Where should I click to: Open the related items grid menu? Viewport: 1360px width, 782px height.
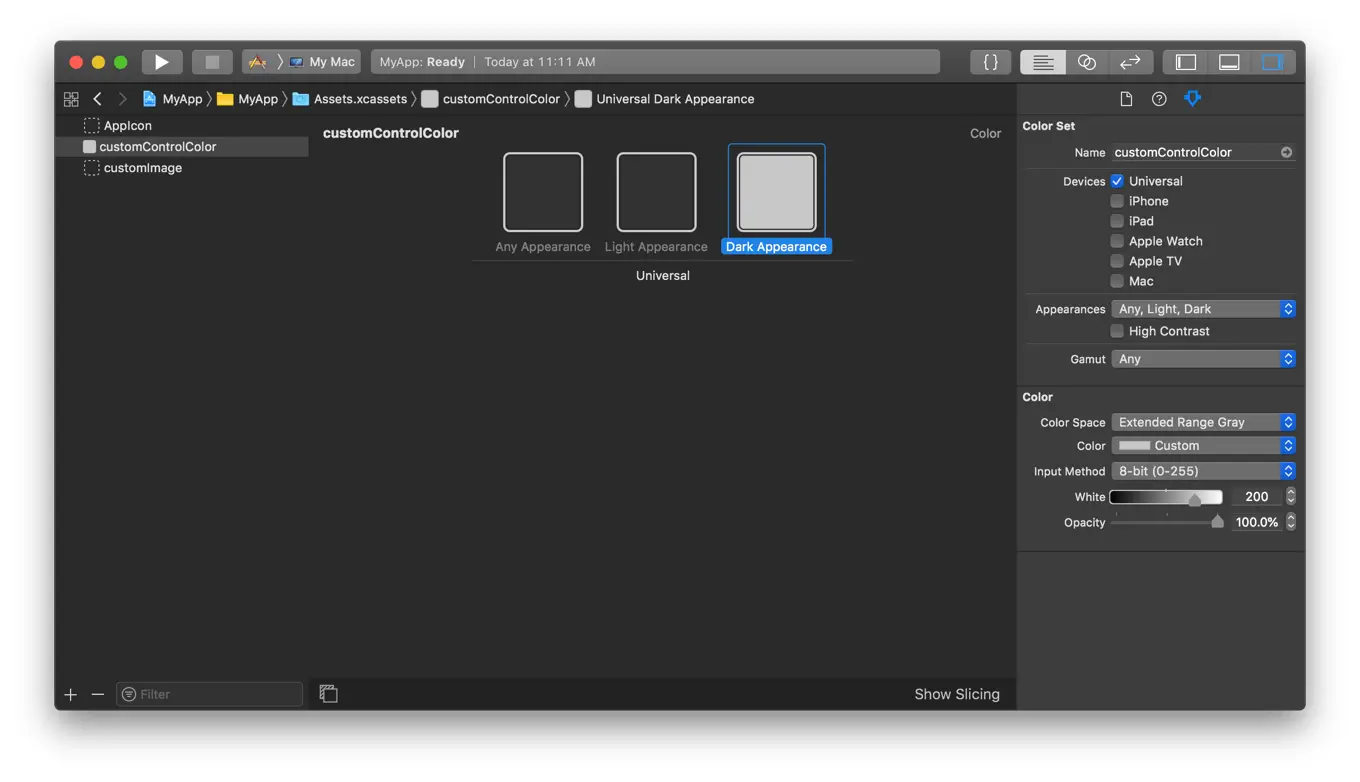pyautogui.click(x=71, y=99)
